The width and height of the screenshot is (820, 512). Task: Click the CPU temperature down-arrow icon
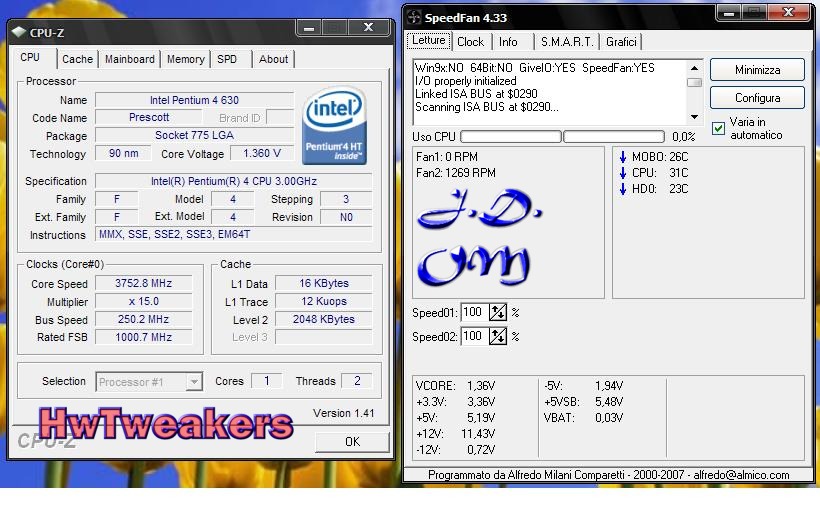tap(623, 173)
